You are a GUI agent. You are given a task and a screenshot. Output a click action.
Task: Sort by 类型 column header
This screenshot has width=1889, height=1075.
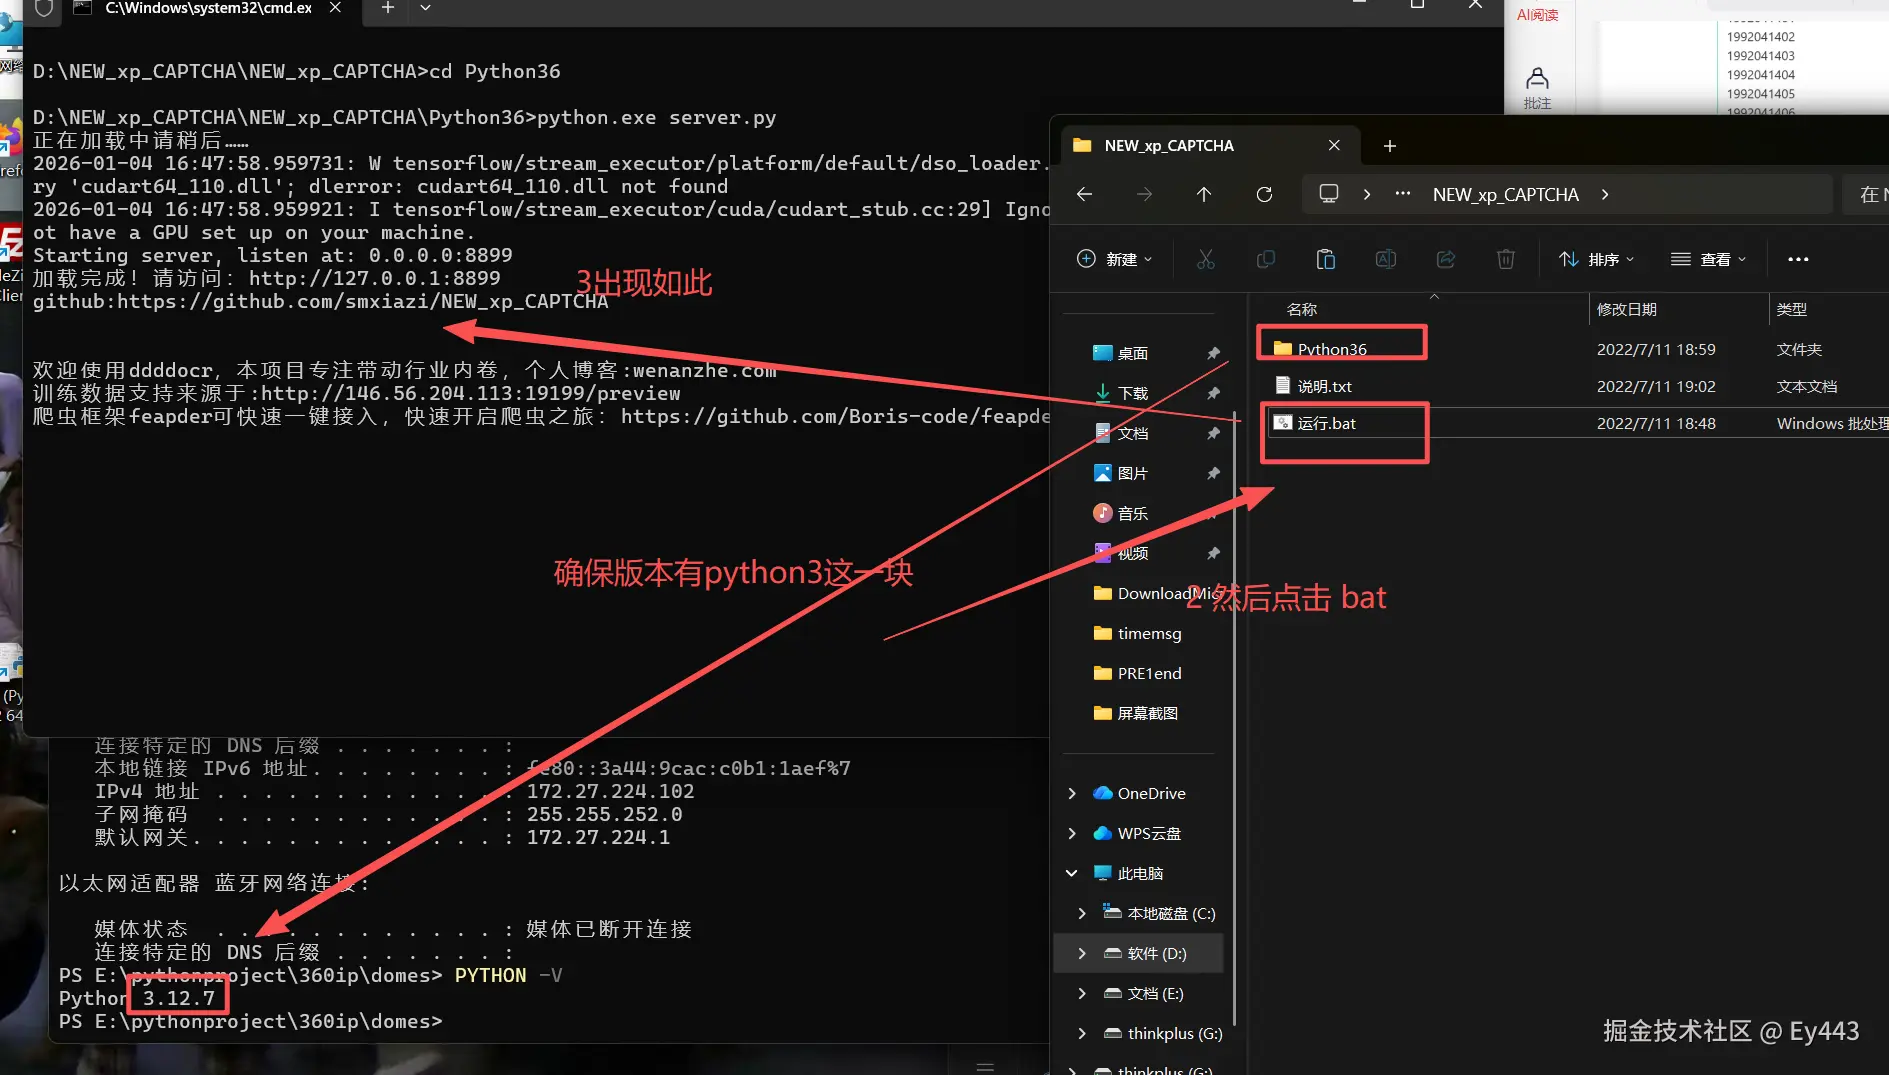pyautogui.click(x=1792, y=310)
